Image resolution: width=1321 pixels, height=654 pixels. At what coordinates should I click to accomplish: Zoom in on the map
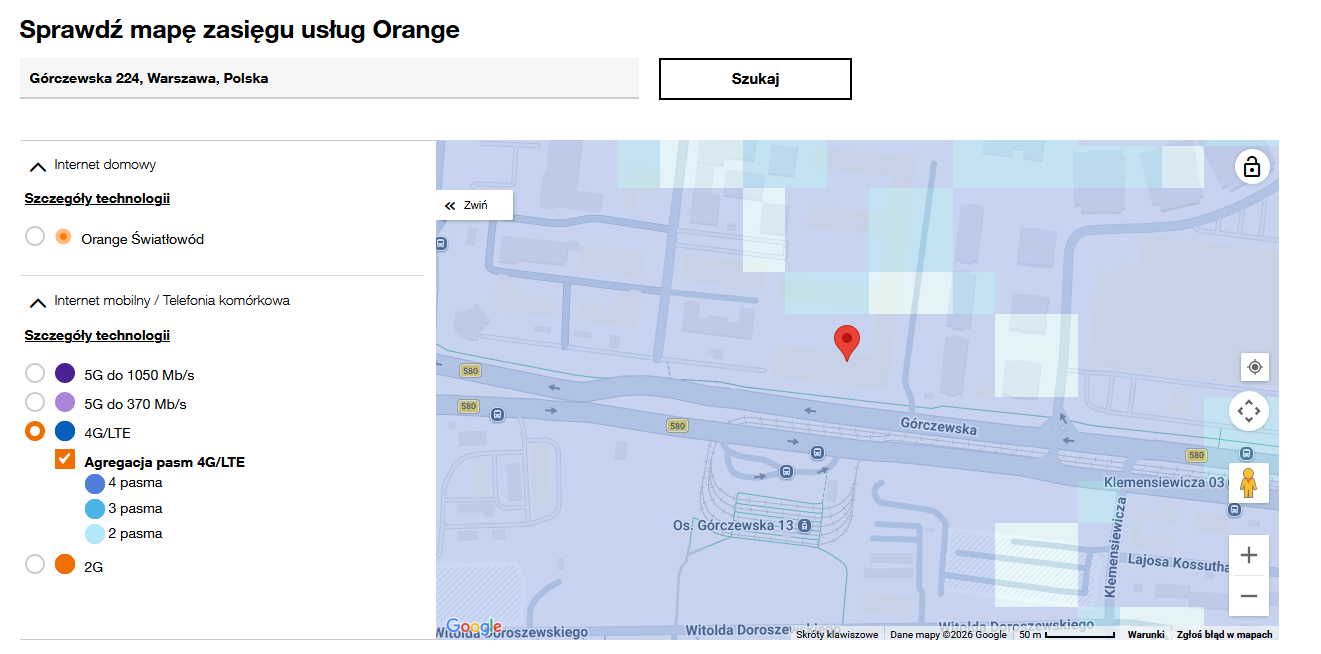coord(1249,555)
